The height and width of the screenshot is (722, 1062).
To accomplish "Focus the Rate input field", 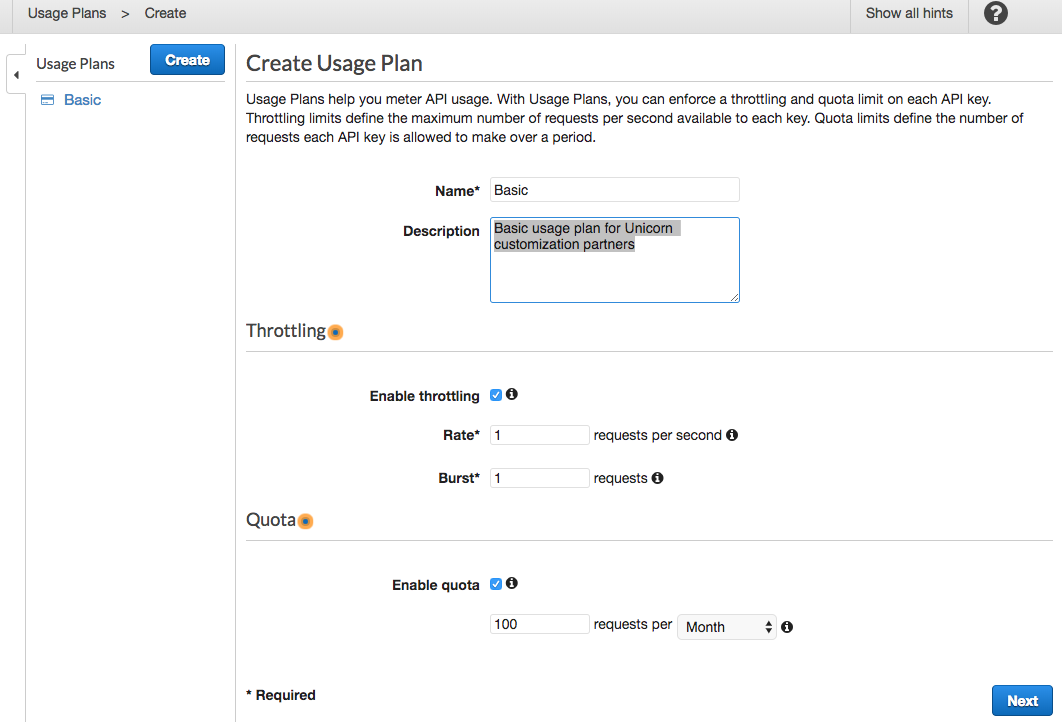I will click(x=539, y=435).
